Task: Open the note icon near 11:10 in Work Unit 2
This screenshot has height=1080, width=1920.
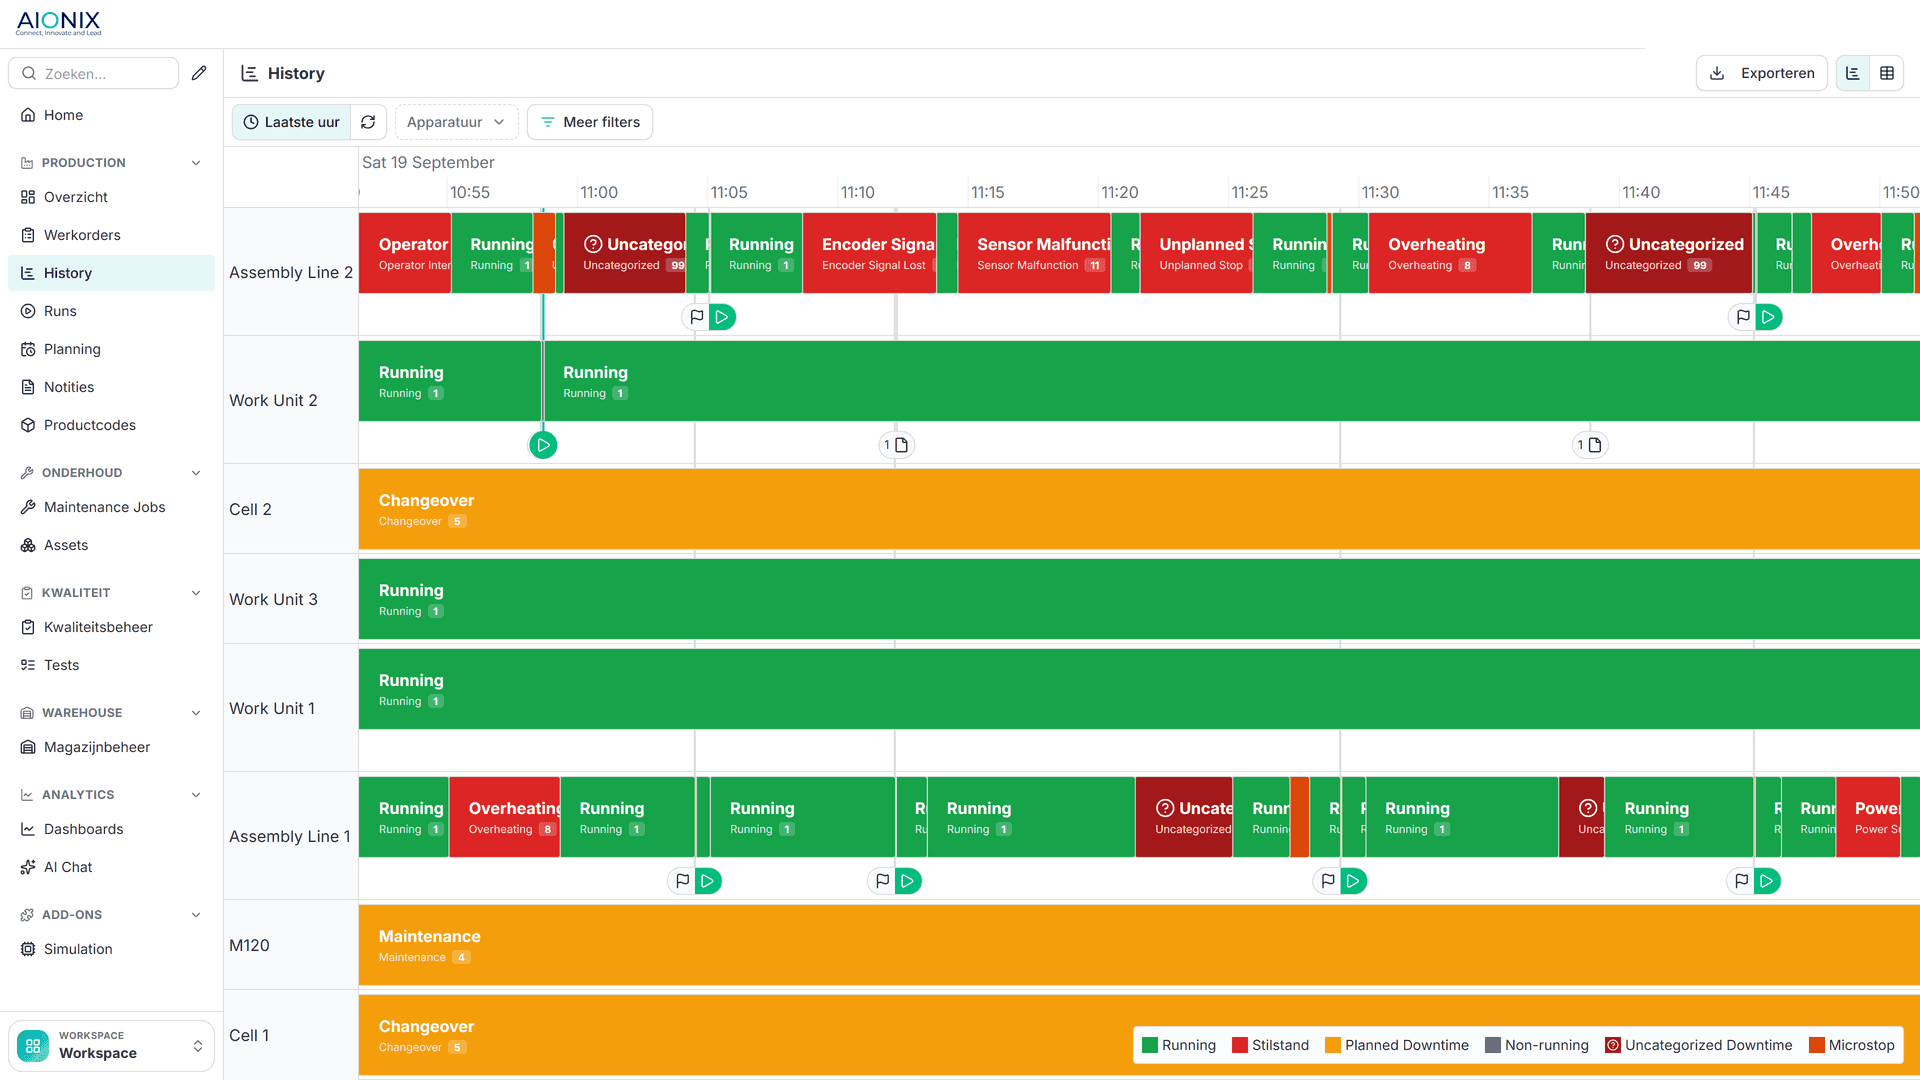Action: tap(897, 445)
